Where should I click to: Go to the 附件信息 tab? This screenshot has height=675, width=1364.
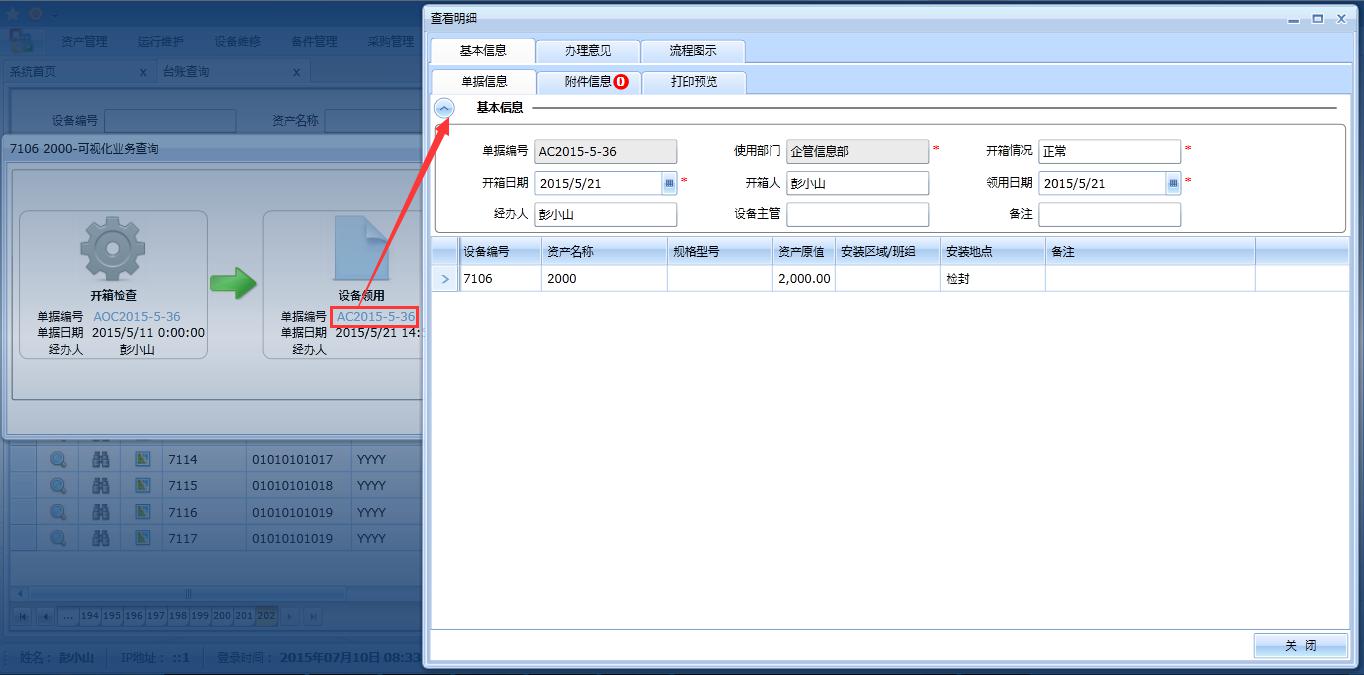[x=588, y=82]
